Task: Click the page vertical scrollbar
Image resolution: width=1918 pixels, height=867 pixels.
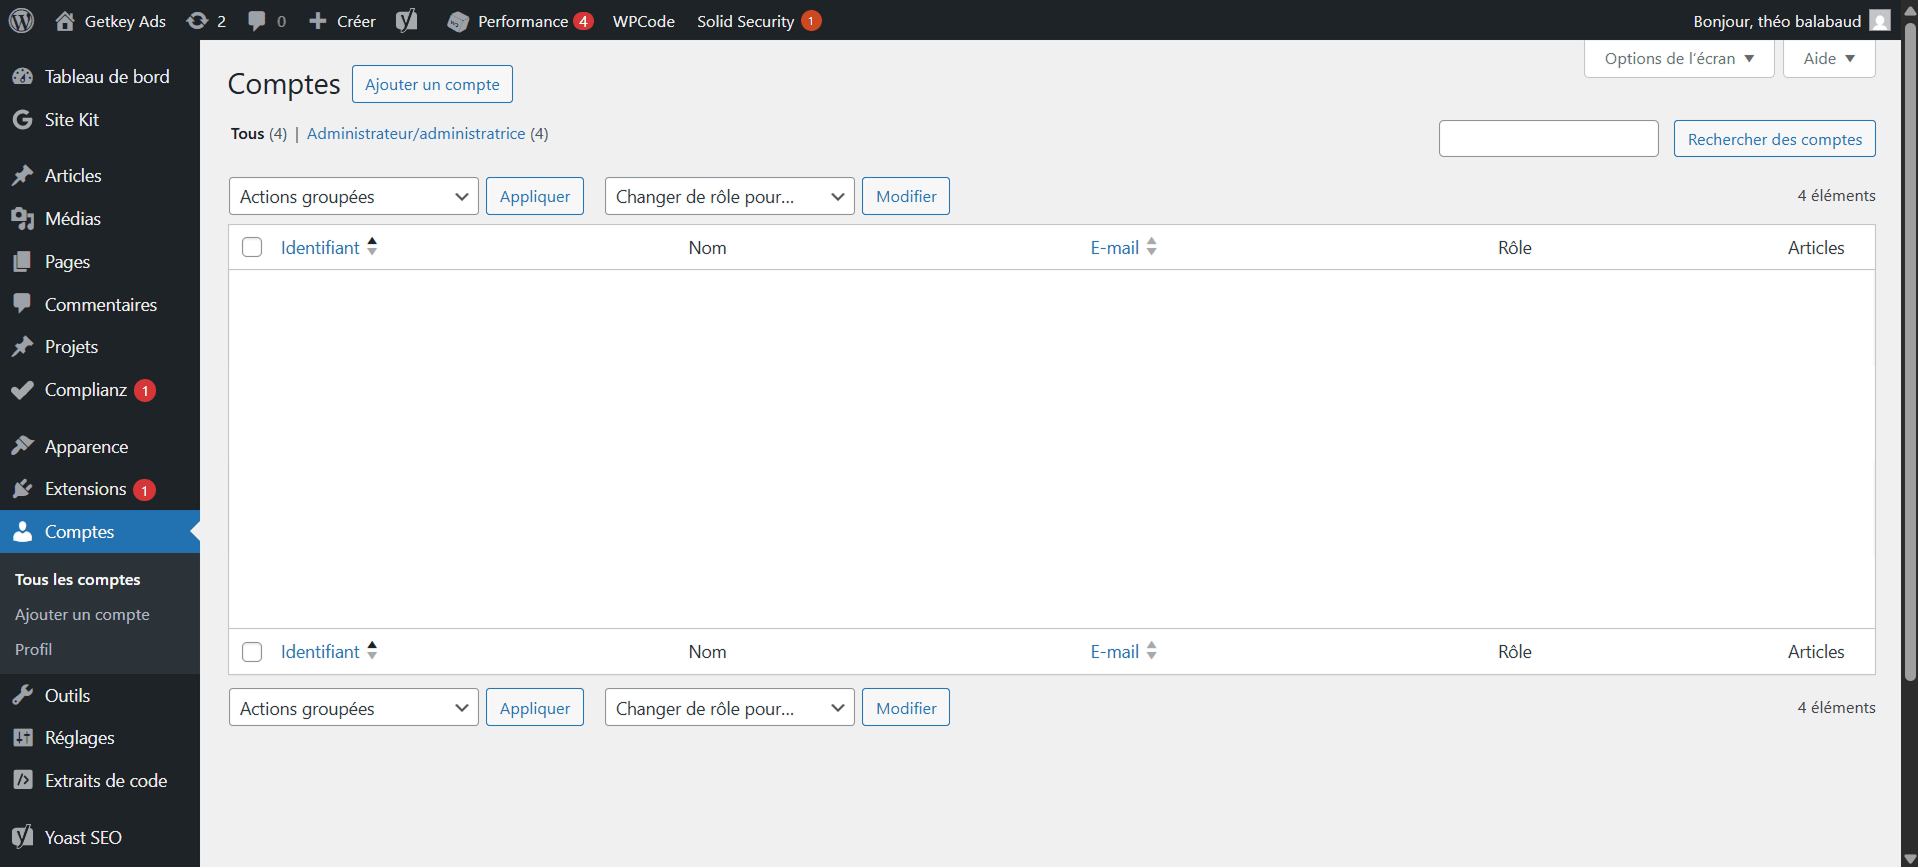Action: click(x=1910, y=350)
